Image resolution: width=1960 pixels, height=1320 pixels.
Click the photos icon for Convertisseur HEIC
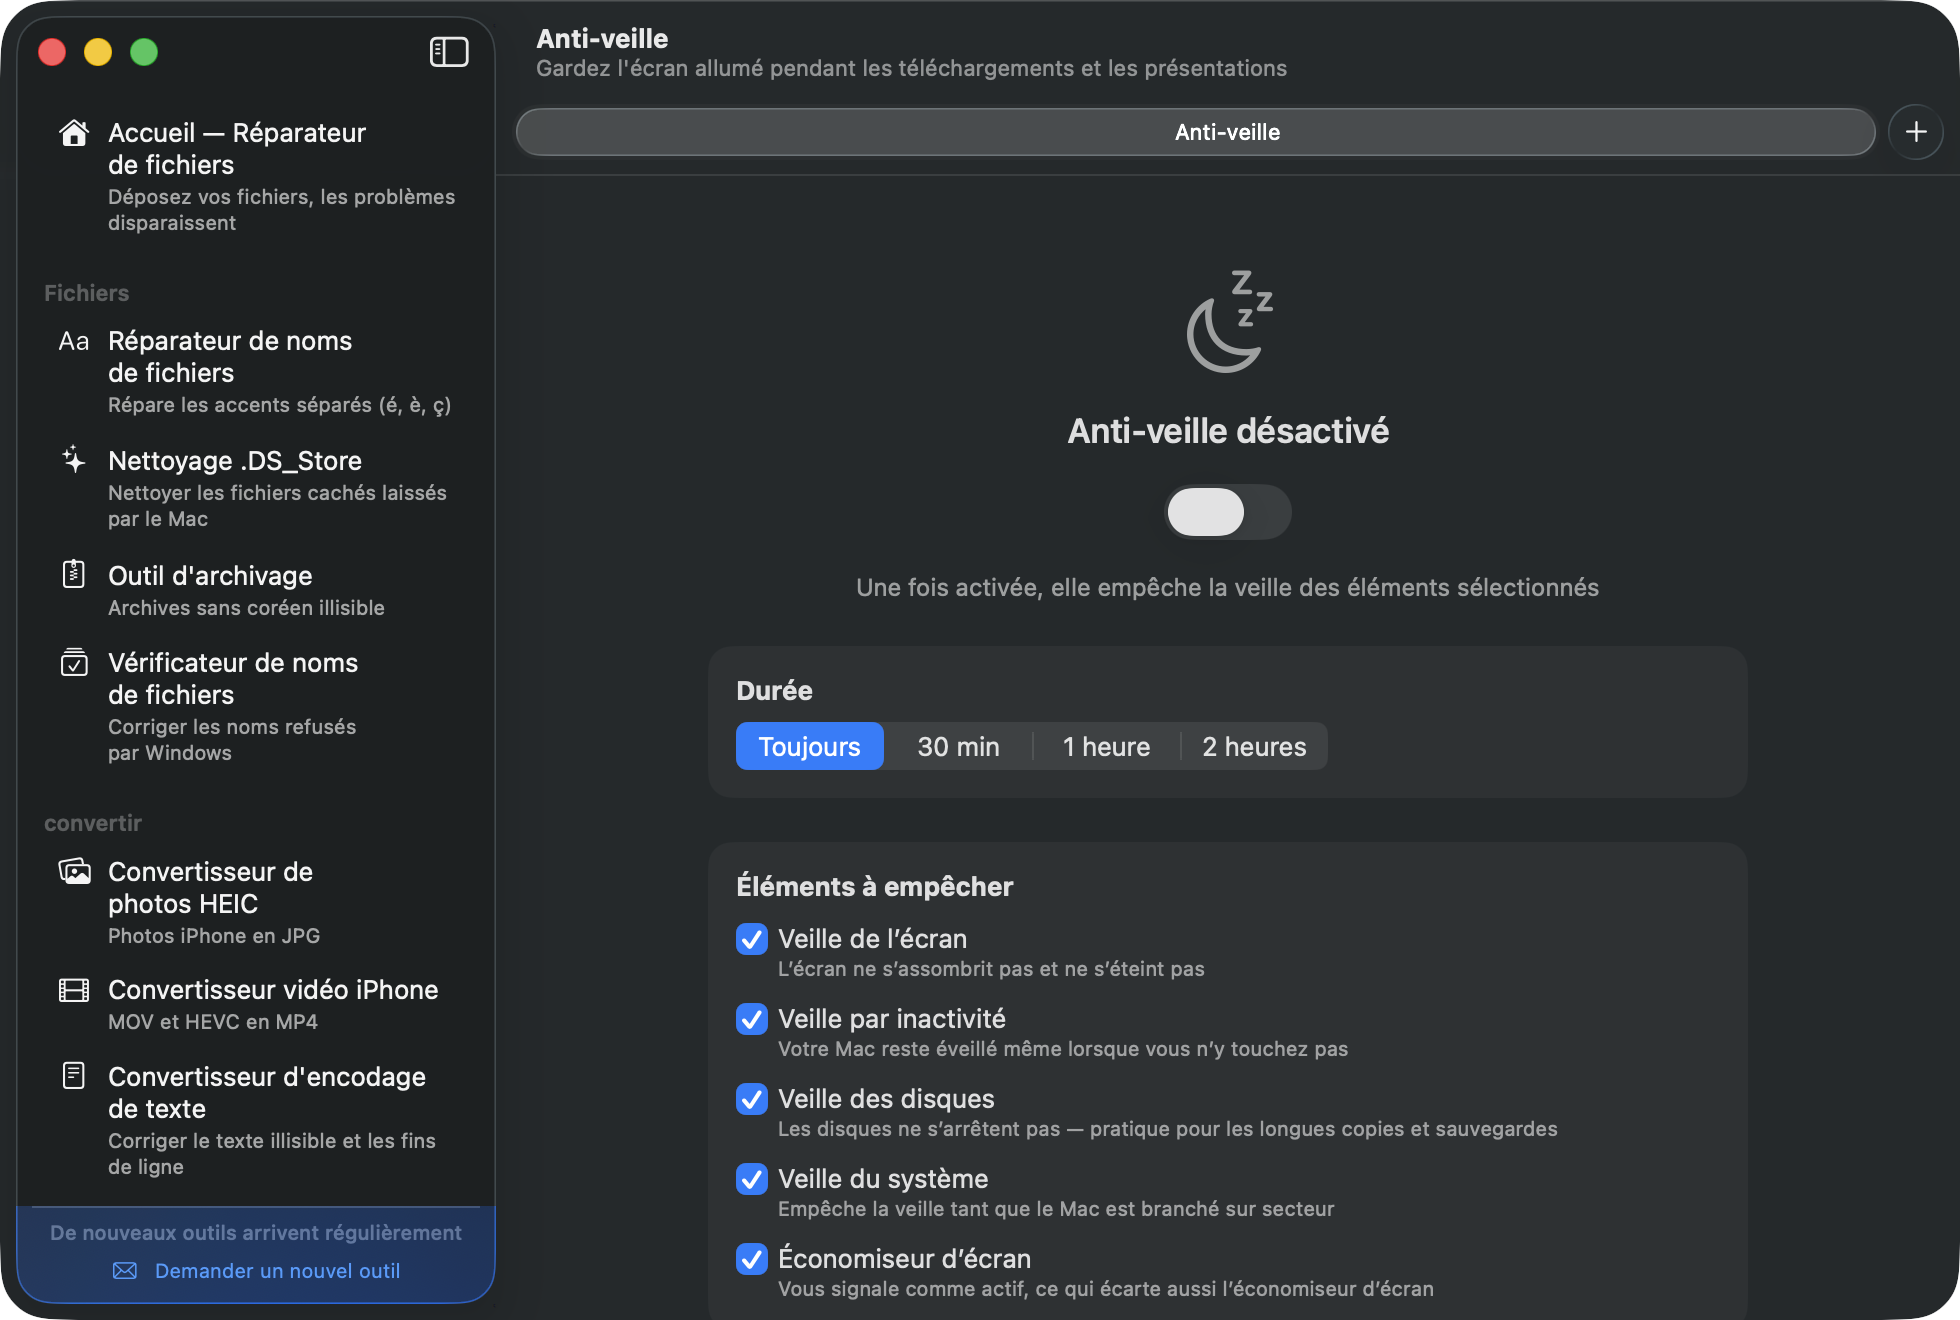(74, 871)
